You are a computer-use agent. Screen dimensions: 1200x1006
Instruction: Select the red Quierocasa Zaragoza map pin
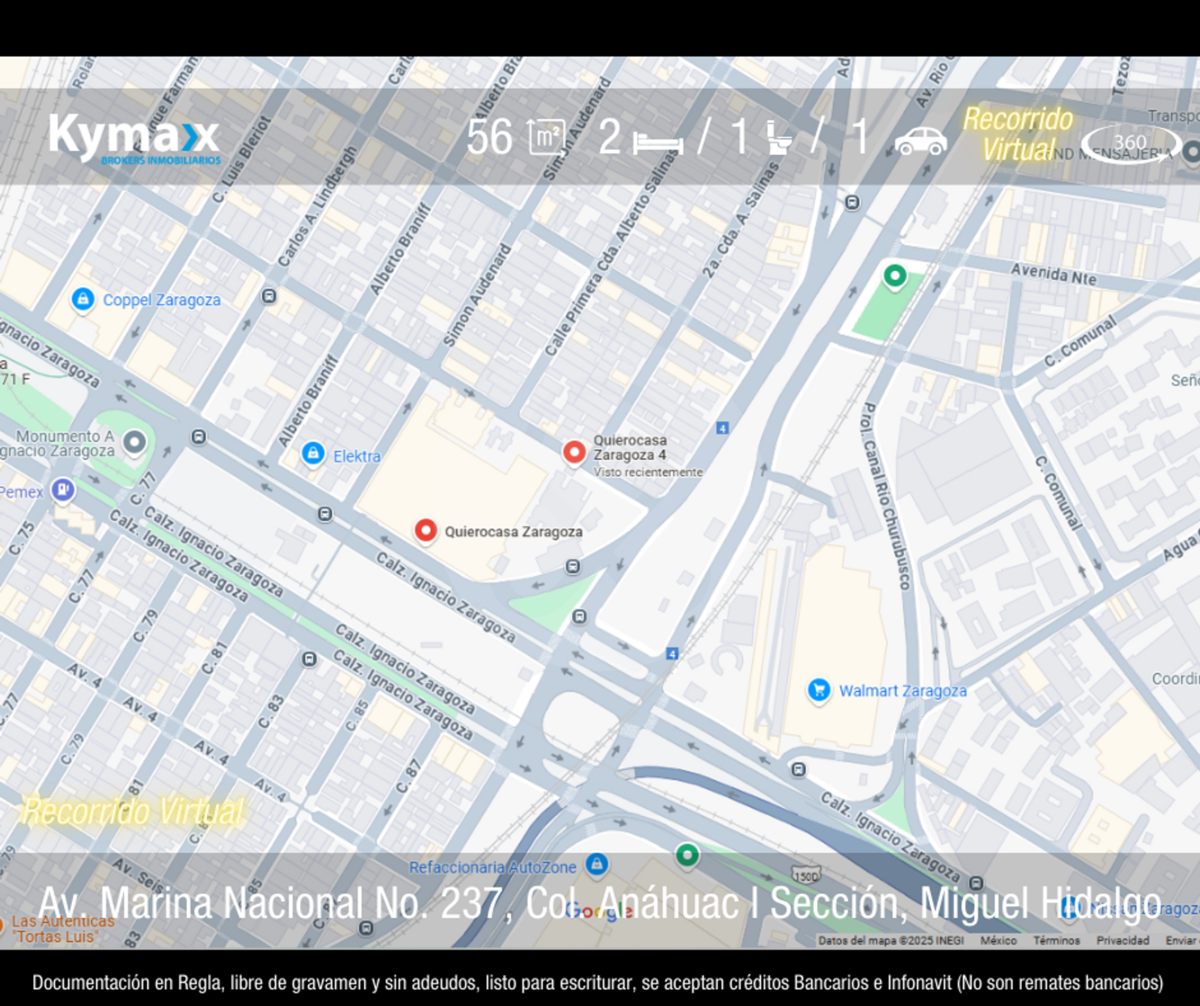pos(427,531)
